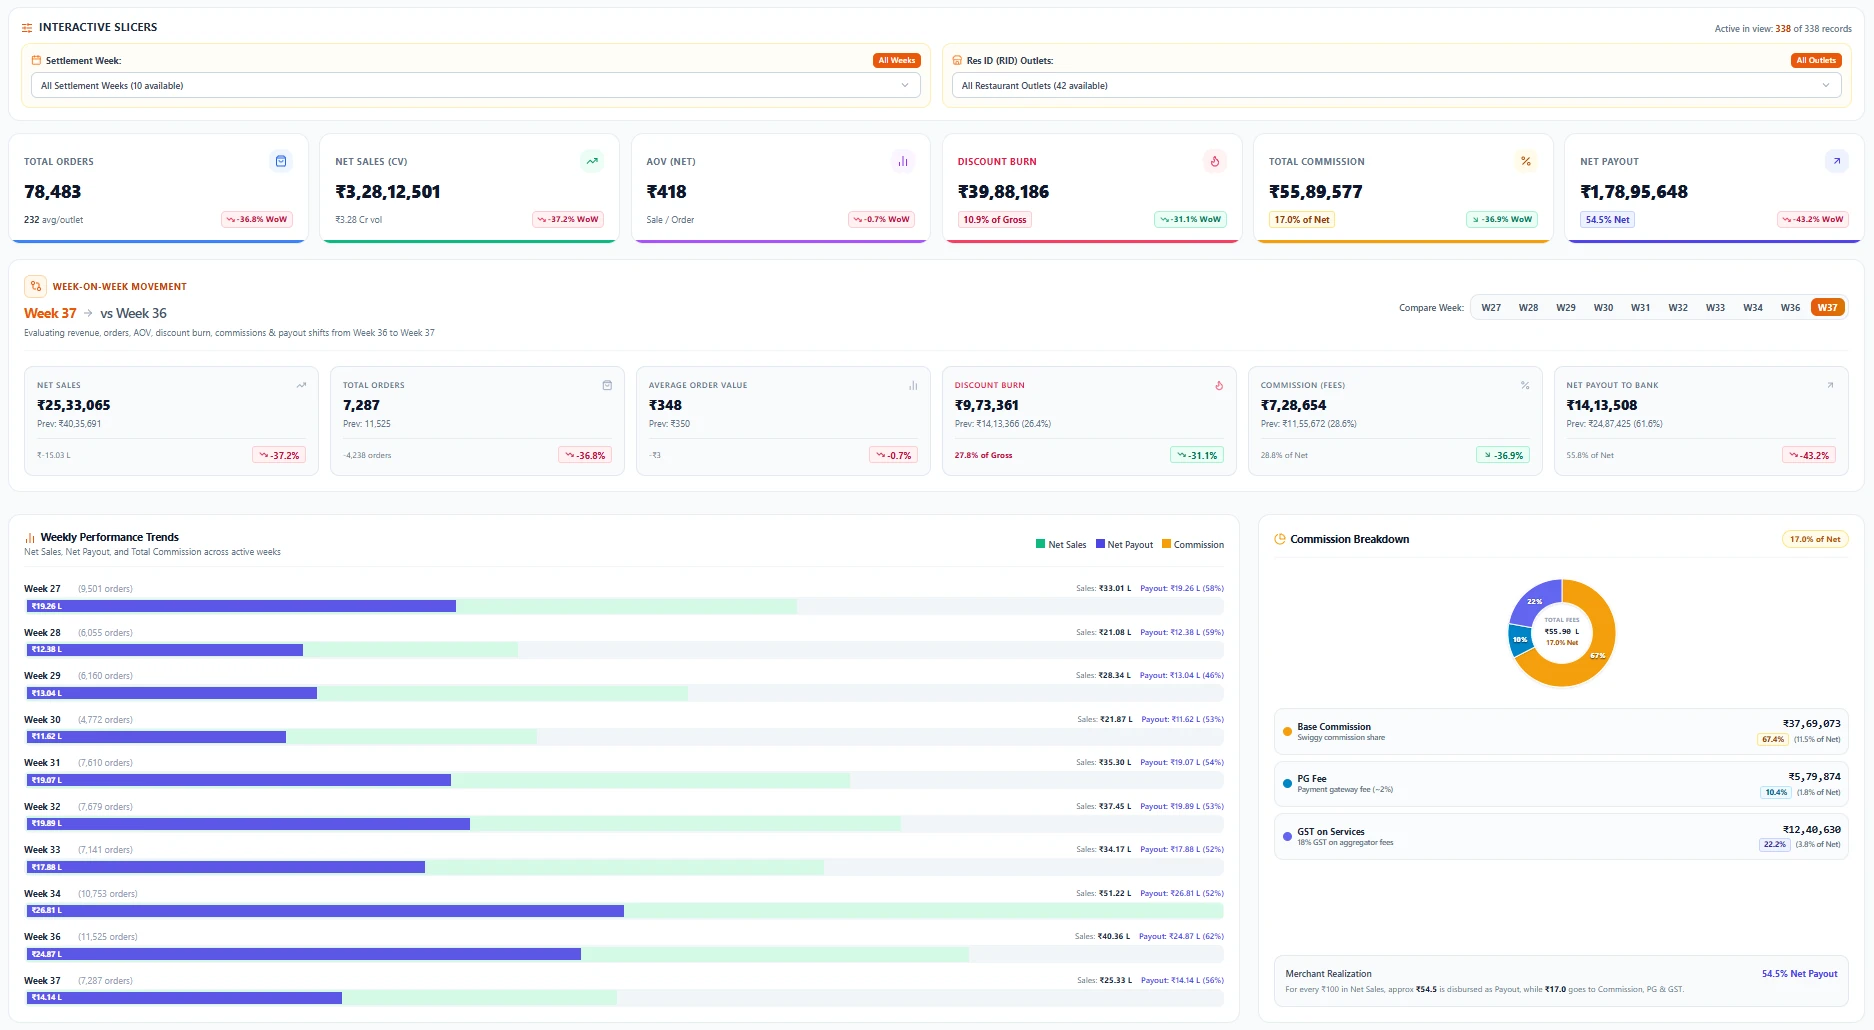Screen dimensions: 1874x1030
Task: Select compare week W34
Action: pos(1753,308)
